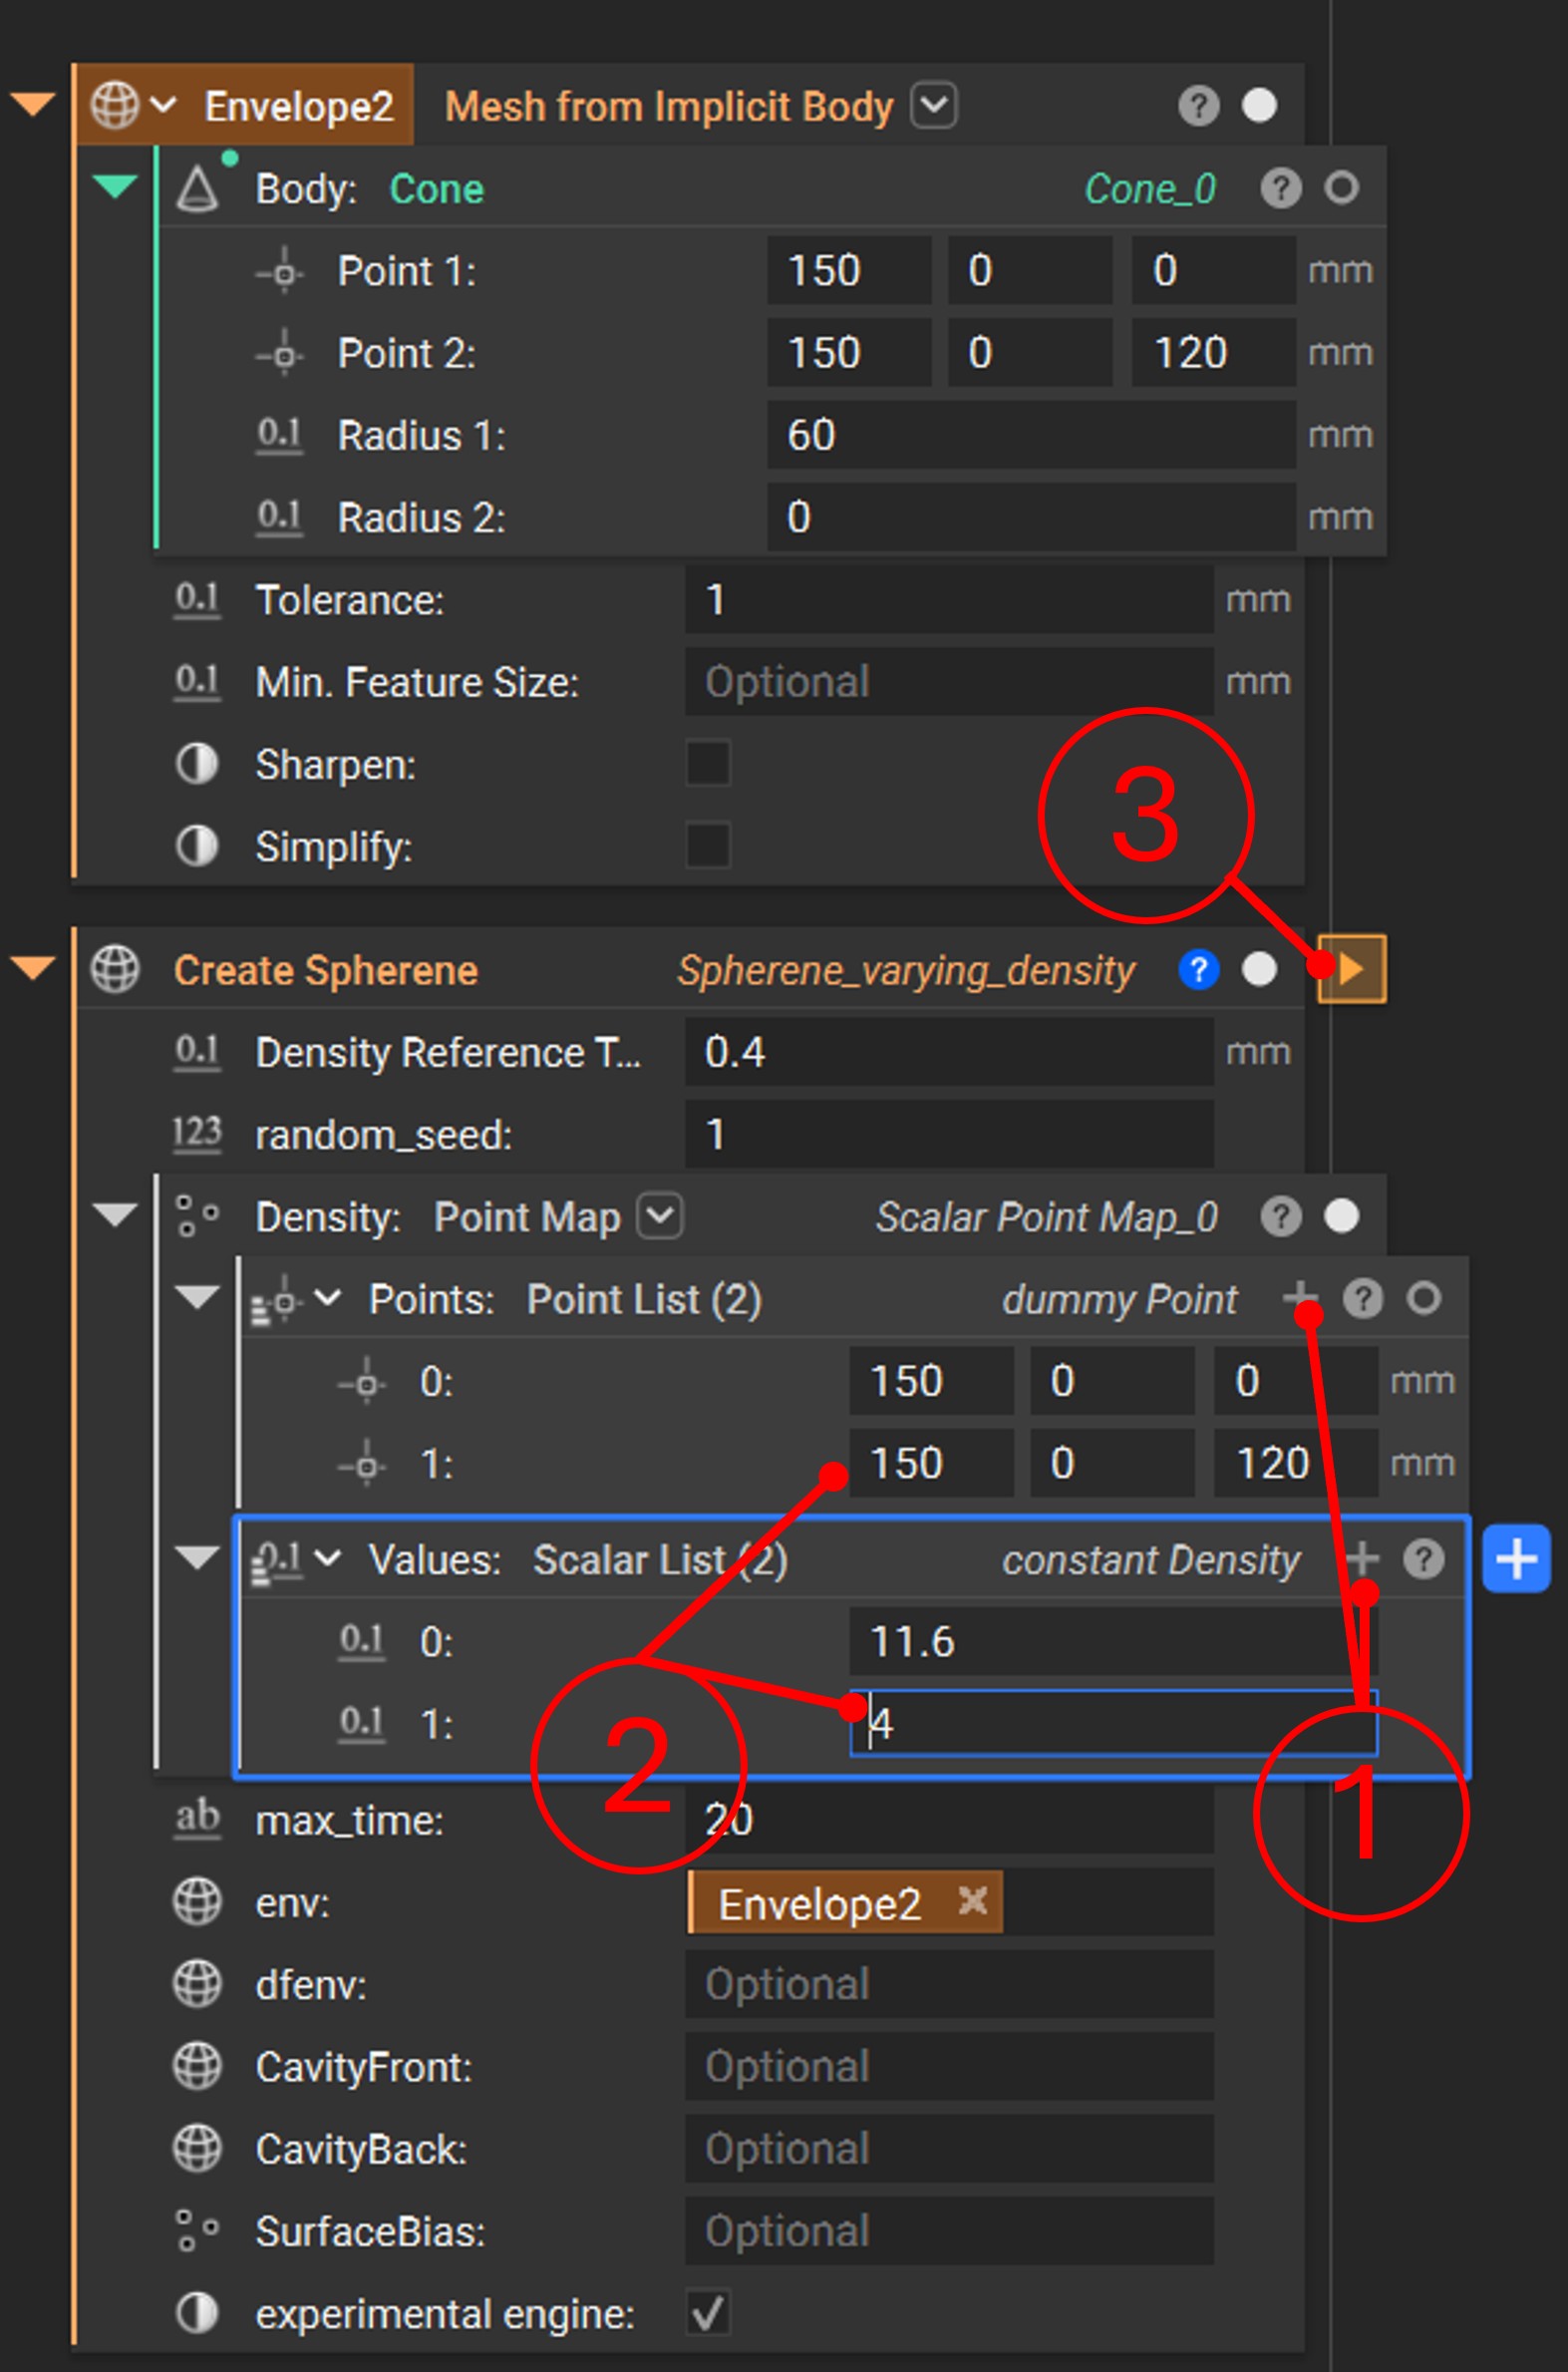Click the Radius 1 value field
Image resolution: width=1568 pixels, height=2372 pixels.
point(1030,435)
